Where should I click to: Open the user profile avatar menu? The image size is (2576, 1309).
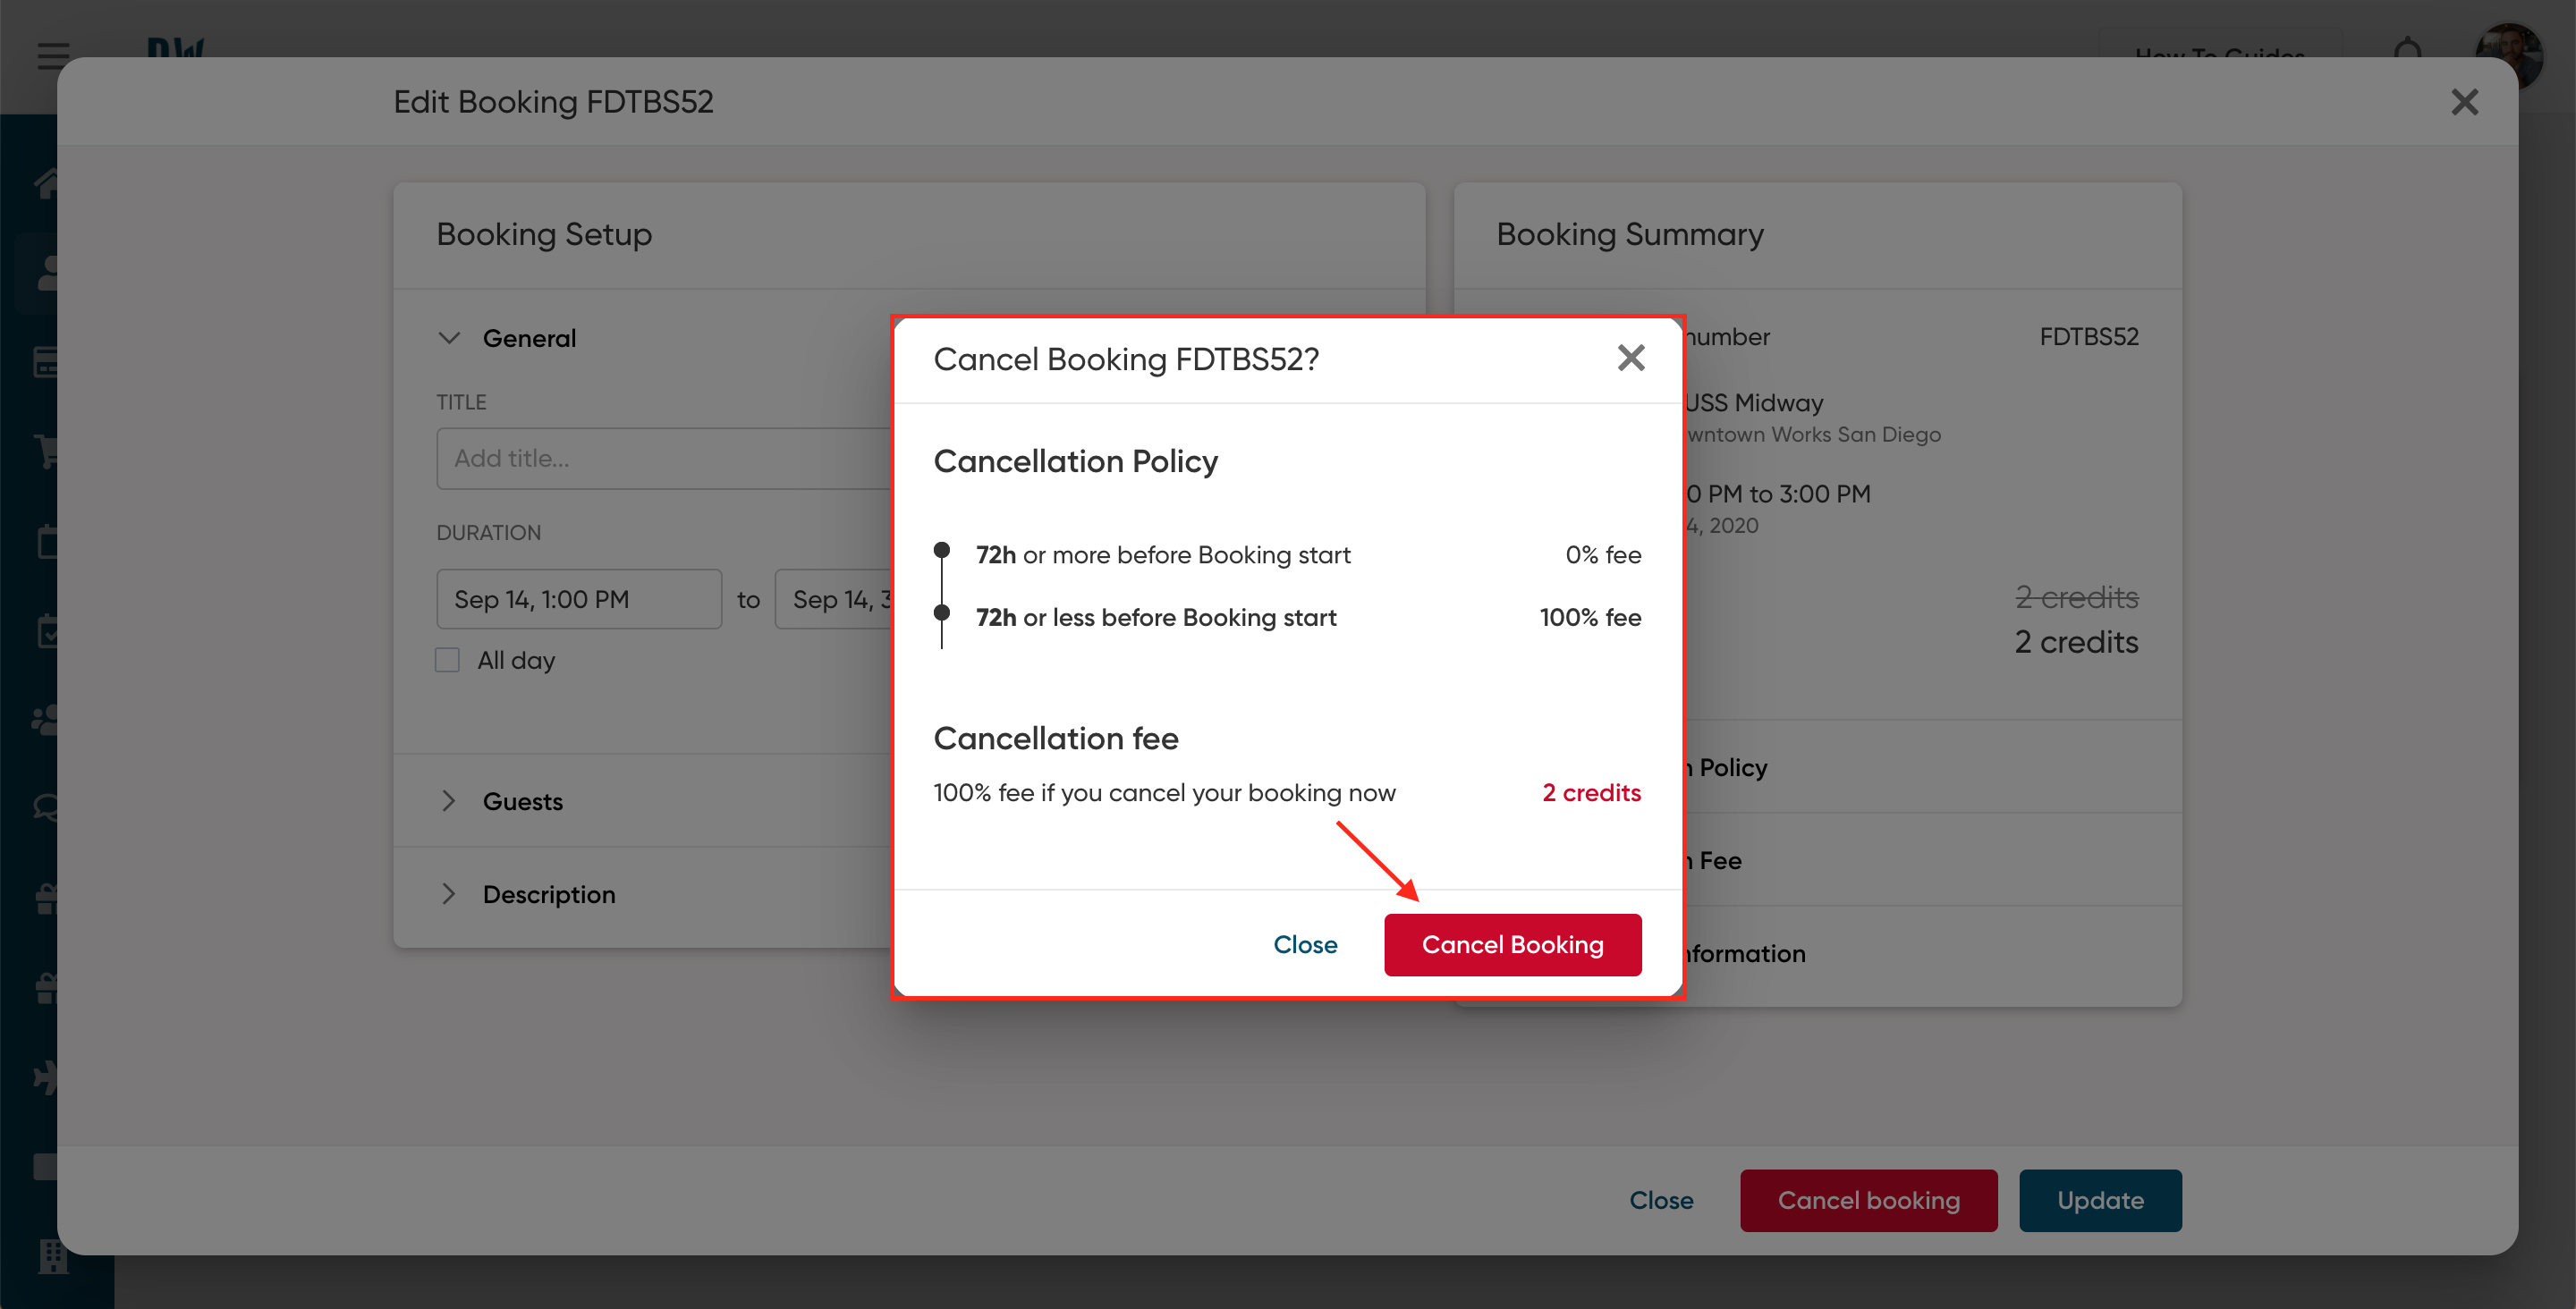[2510, 56]
